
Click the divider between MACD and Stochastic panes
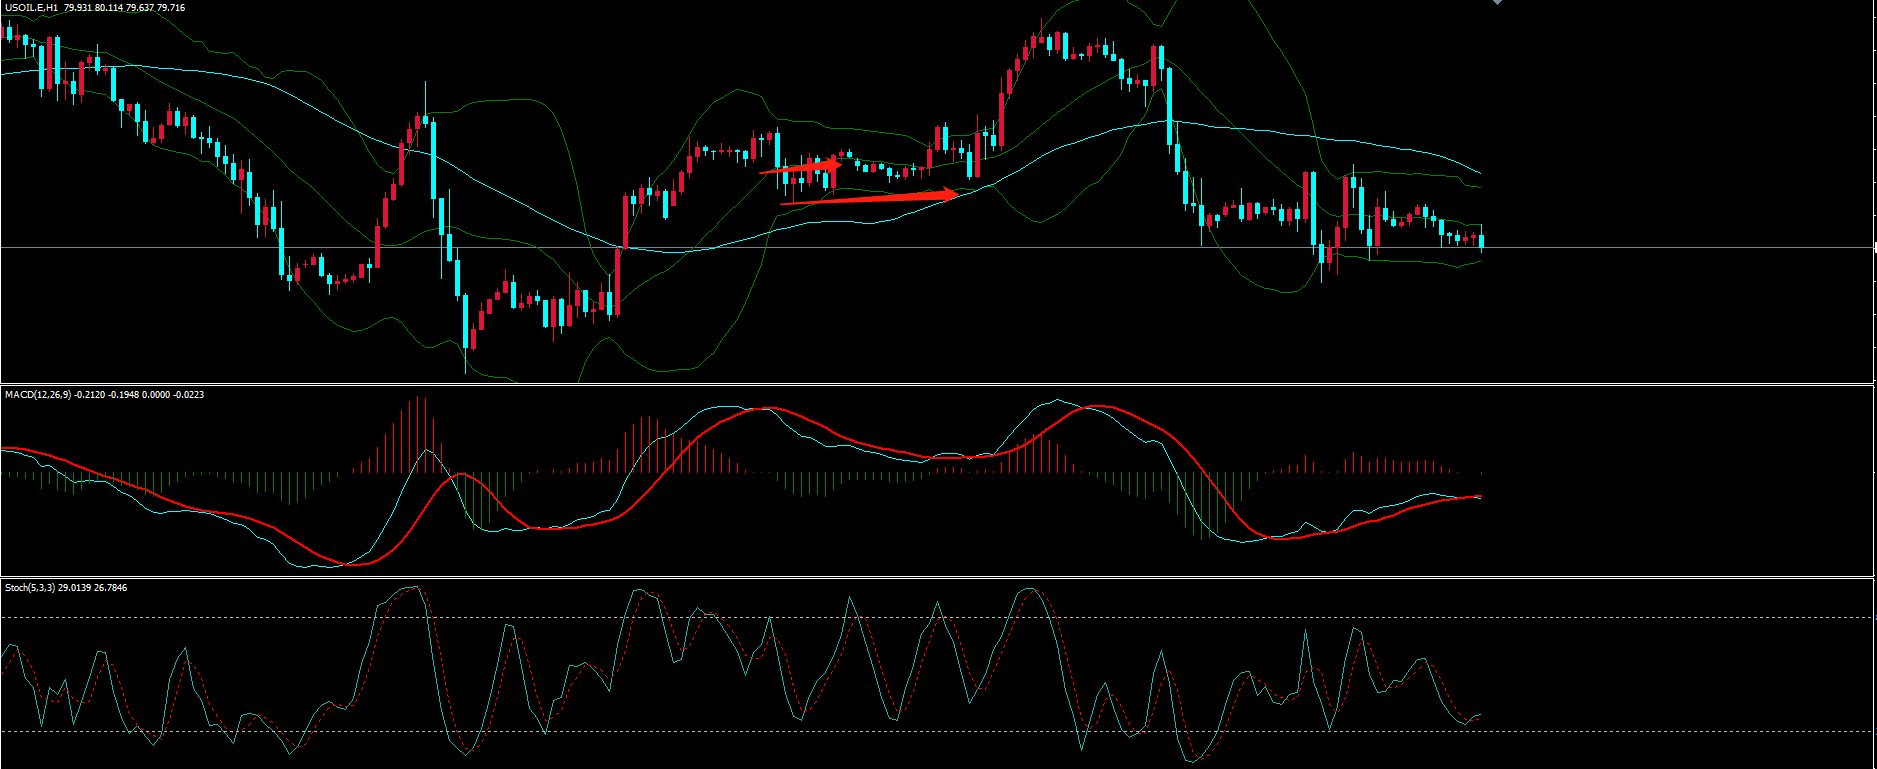point(900,577)
